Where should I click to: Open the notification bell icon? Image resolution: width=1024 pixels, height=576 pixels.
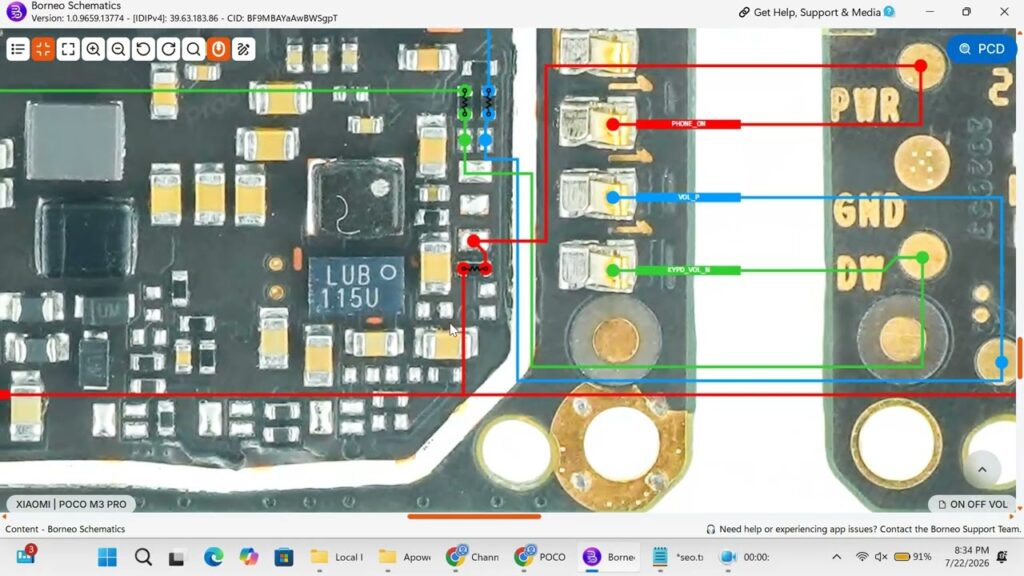(x=1002, y=556)
